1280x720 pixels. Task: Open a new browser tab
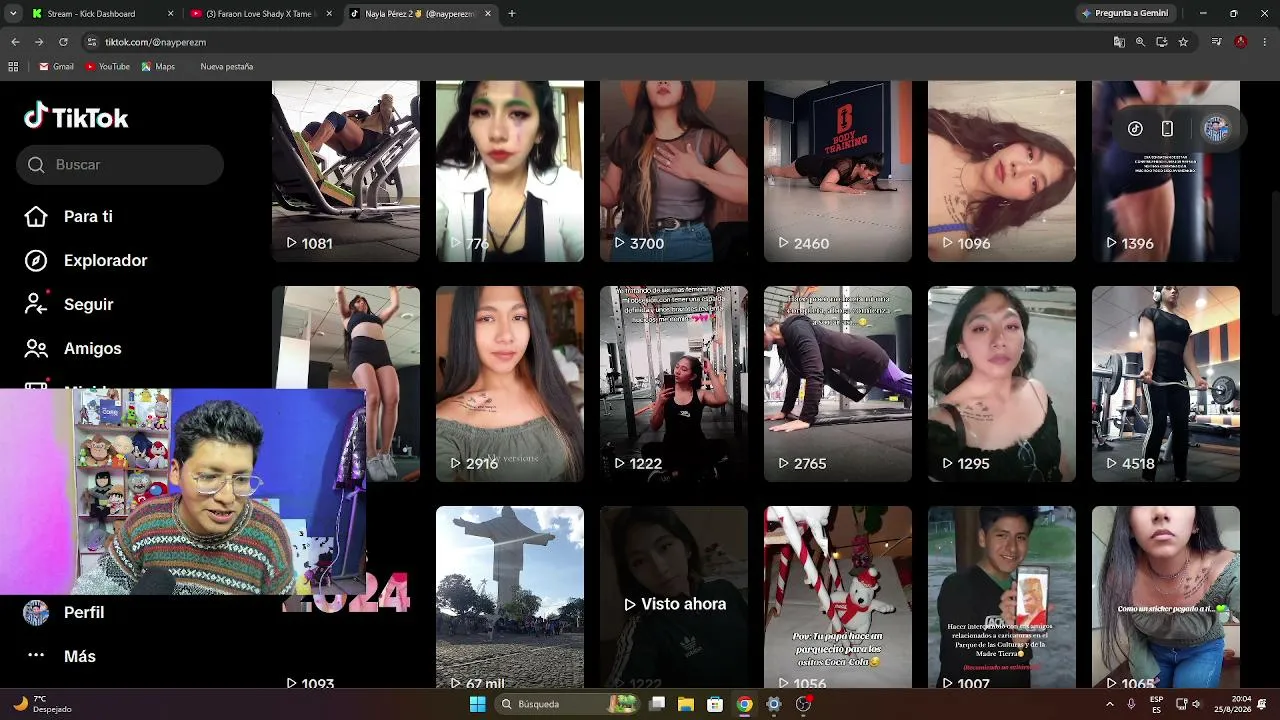point(512,14)
